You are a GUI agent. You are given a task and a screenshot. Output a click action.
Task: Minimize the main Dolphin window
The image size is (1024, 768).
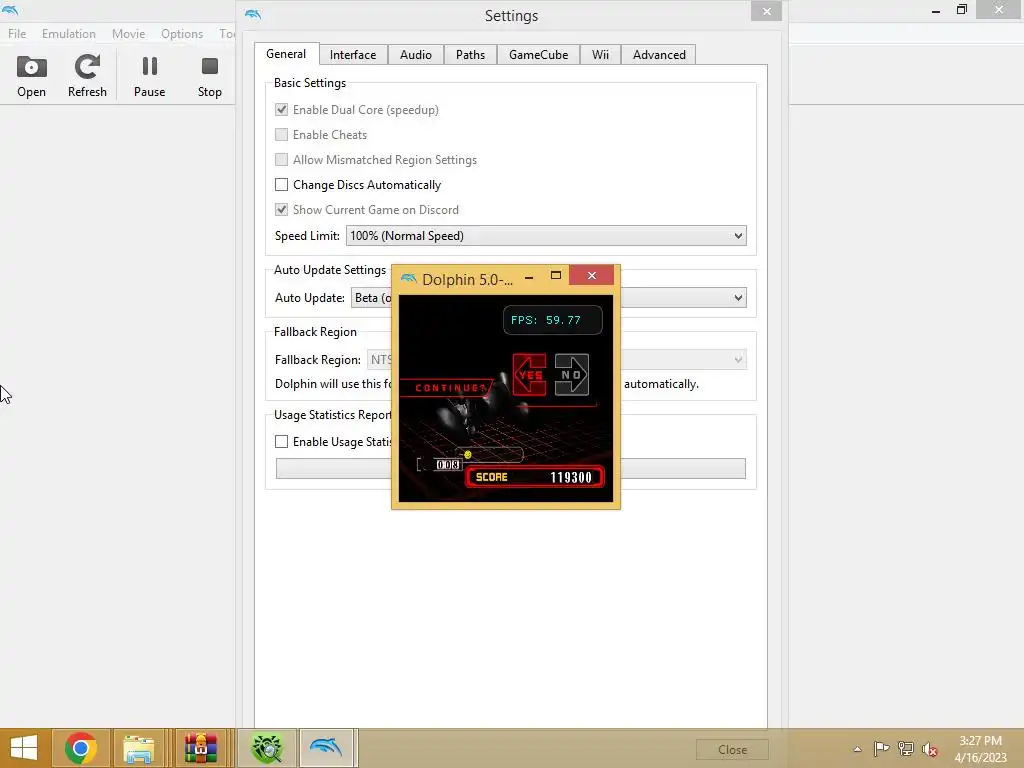pyautogui.click(x=936, y=10)
